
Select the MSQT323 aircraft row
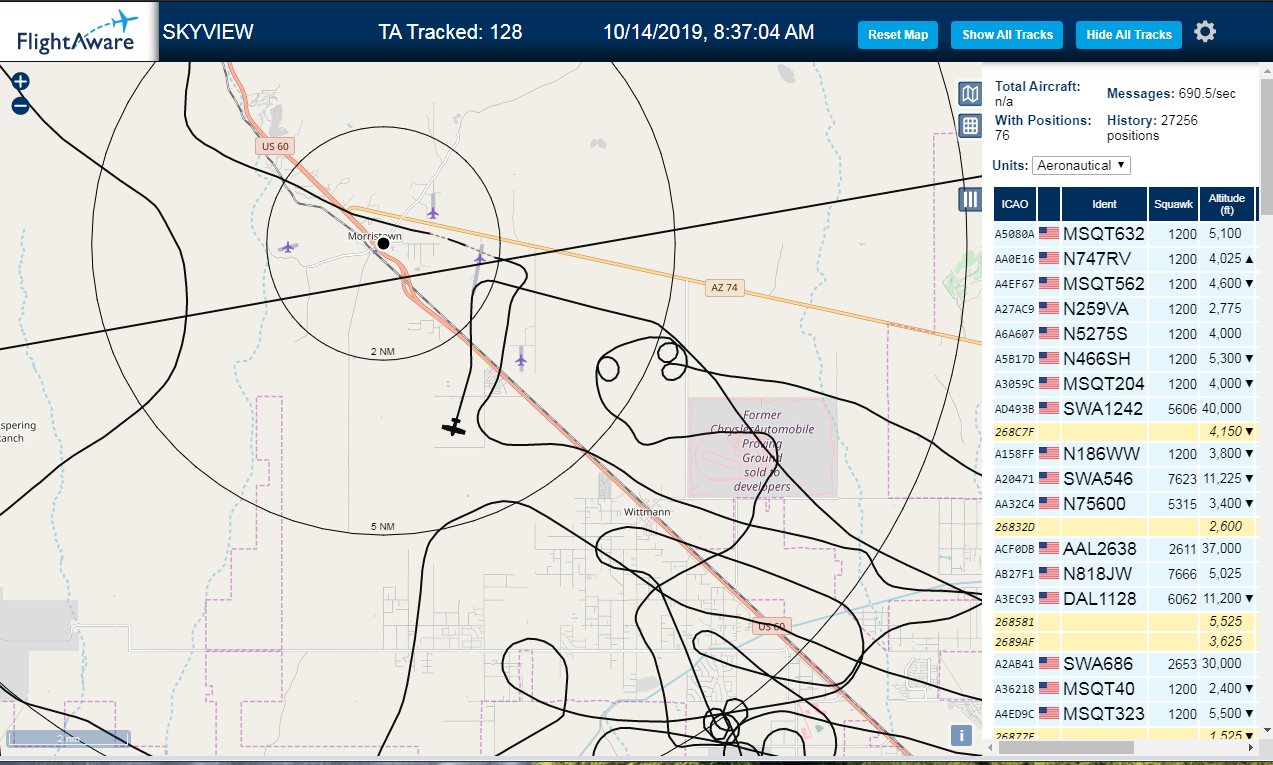coord(1125,714)
